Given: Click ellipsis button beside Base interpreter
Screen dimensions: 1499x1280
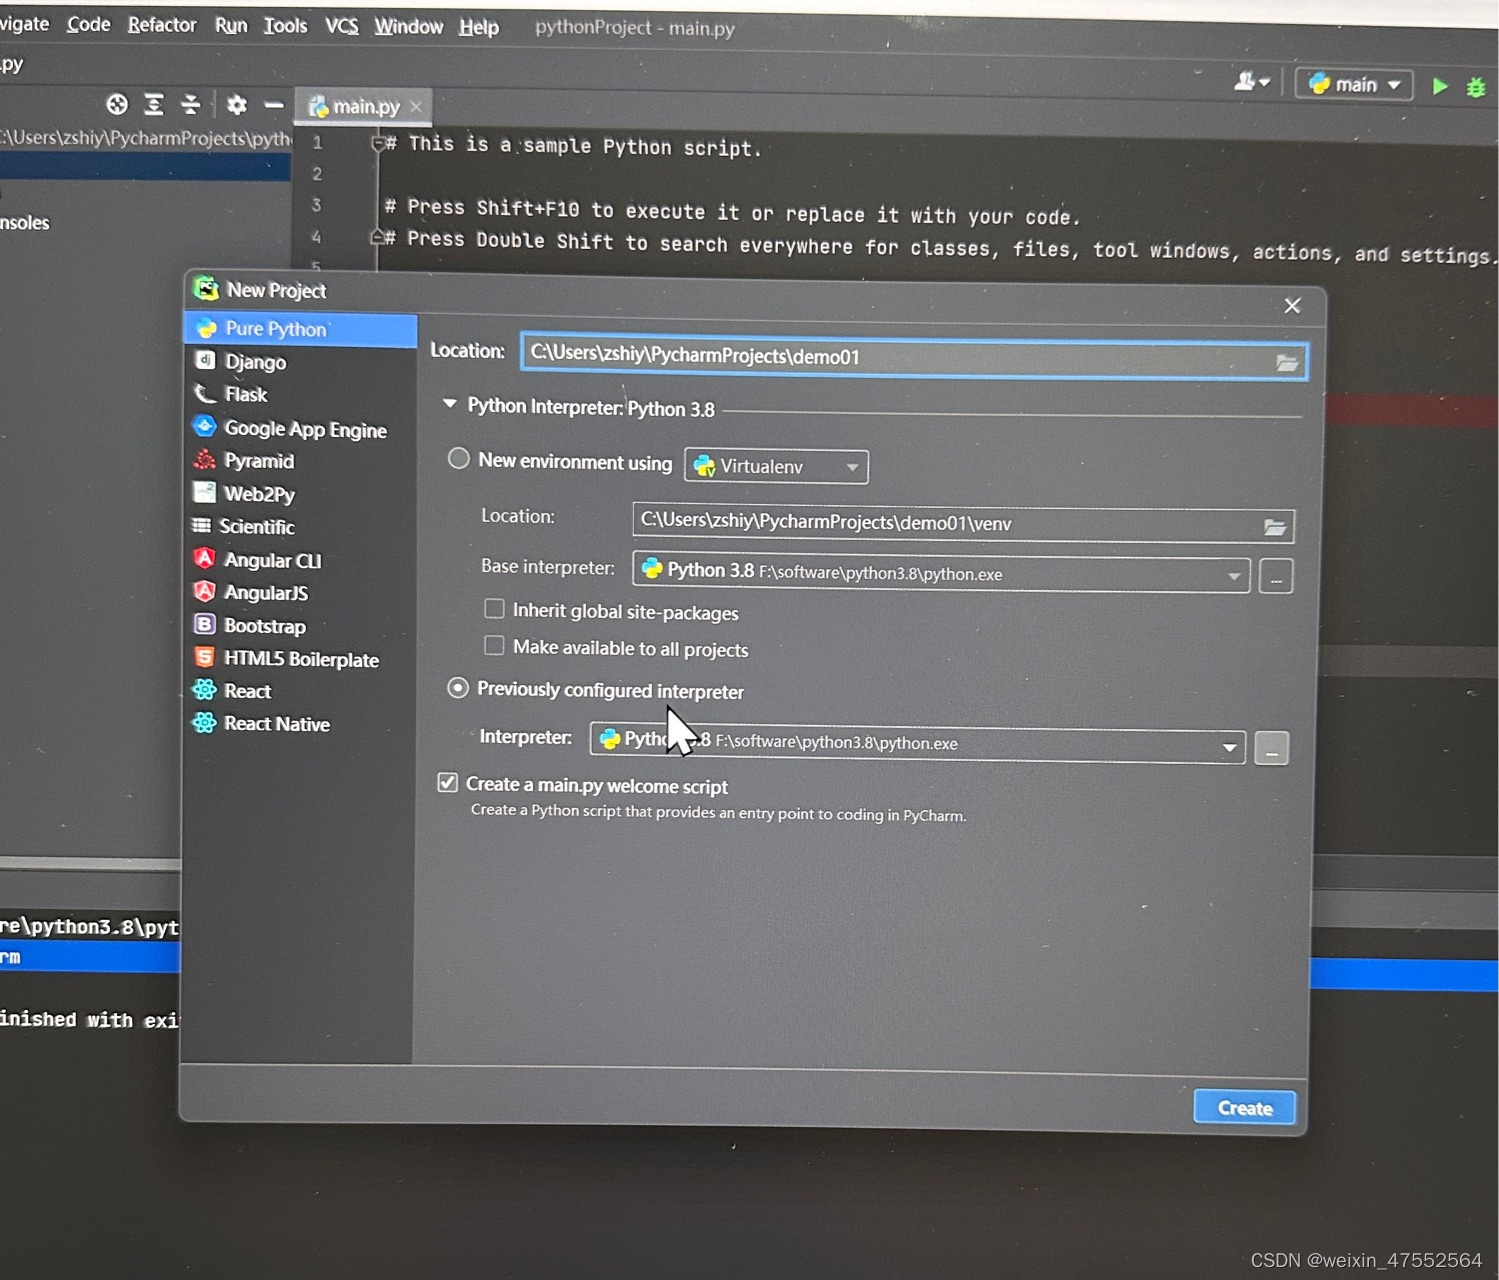Looking at the screenshot, I should click(x=1276, y=577).
